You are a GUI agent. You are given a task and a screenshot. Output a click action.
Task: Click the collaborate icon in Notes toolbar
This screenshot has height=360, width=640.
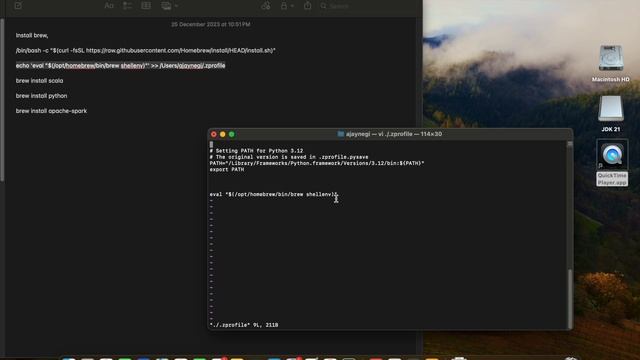point(266,6)
